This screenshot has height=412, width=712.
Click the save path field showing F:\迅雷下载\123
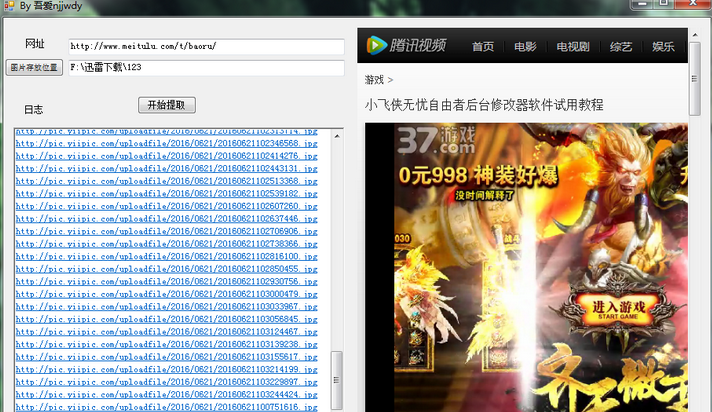pyautogui.click(x=206, y=68)
